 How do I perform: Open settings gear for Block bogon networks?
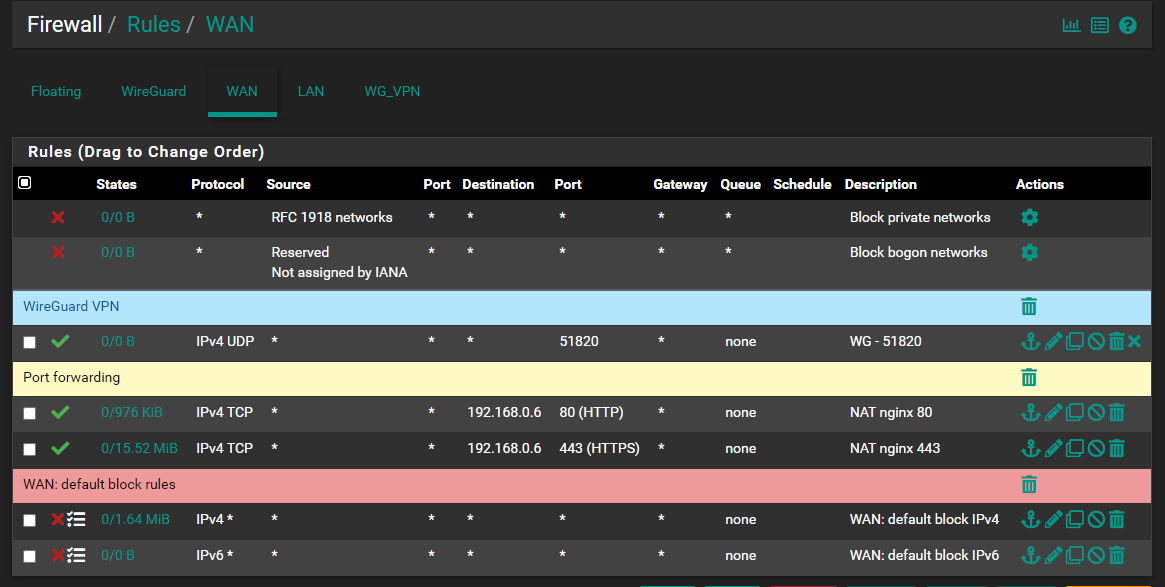pos(1029,252)
